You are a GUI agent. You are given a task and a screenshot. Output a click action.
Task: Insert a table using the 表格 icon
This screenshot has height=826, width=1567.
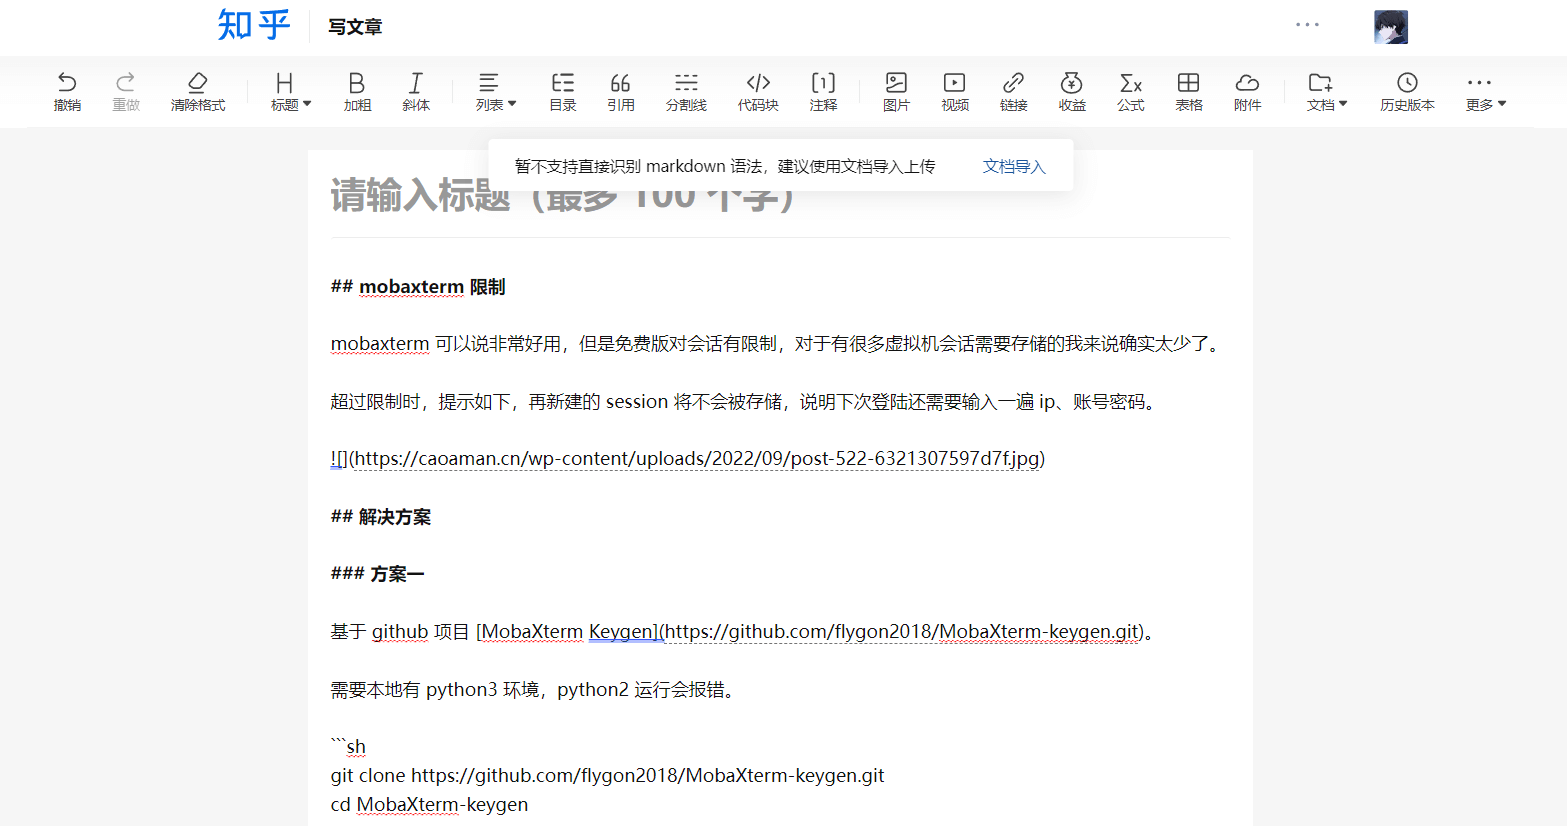click(1189, 91)
